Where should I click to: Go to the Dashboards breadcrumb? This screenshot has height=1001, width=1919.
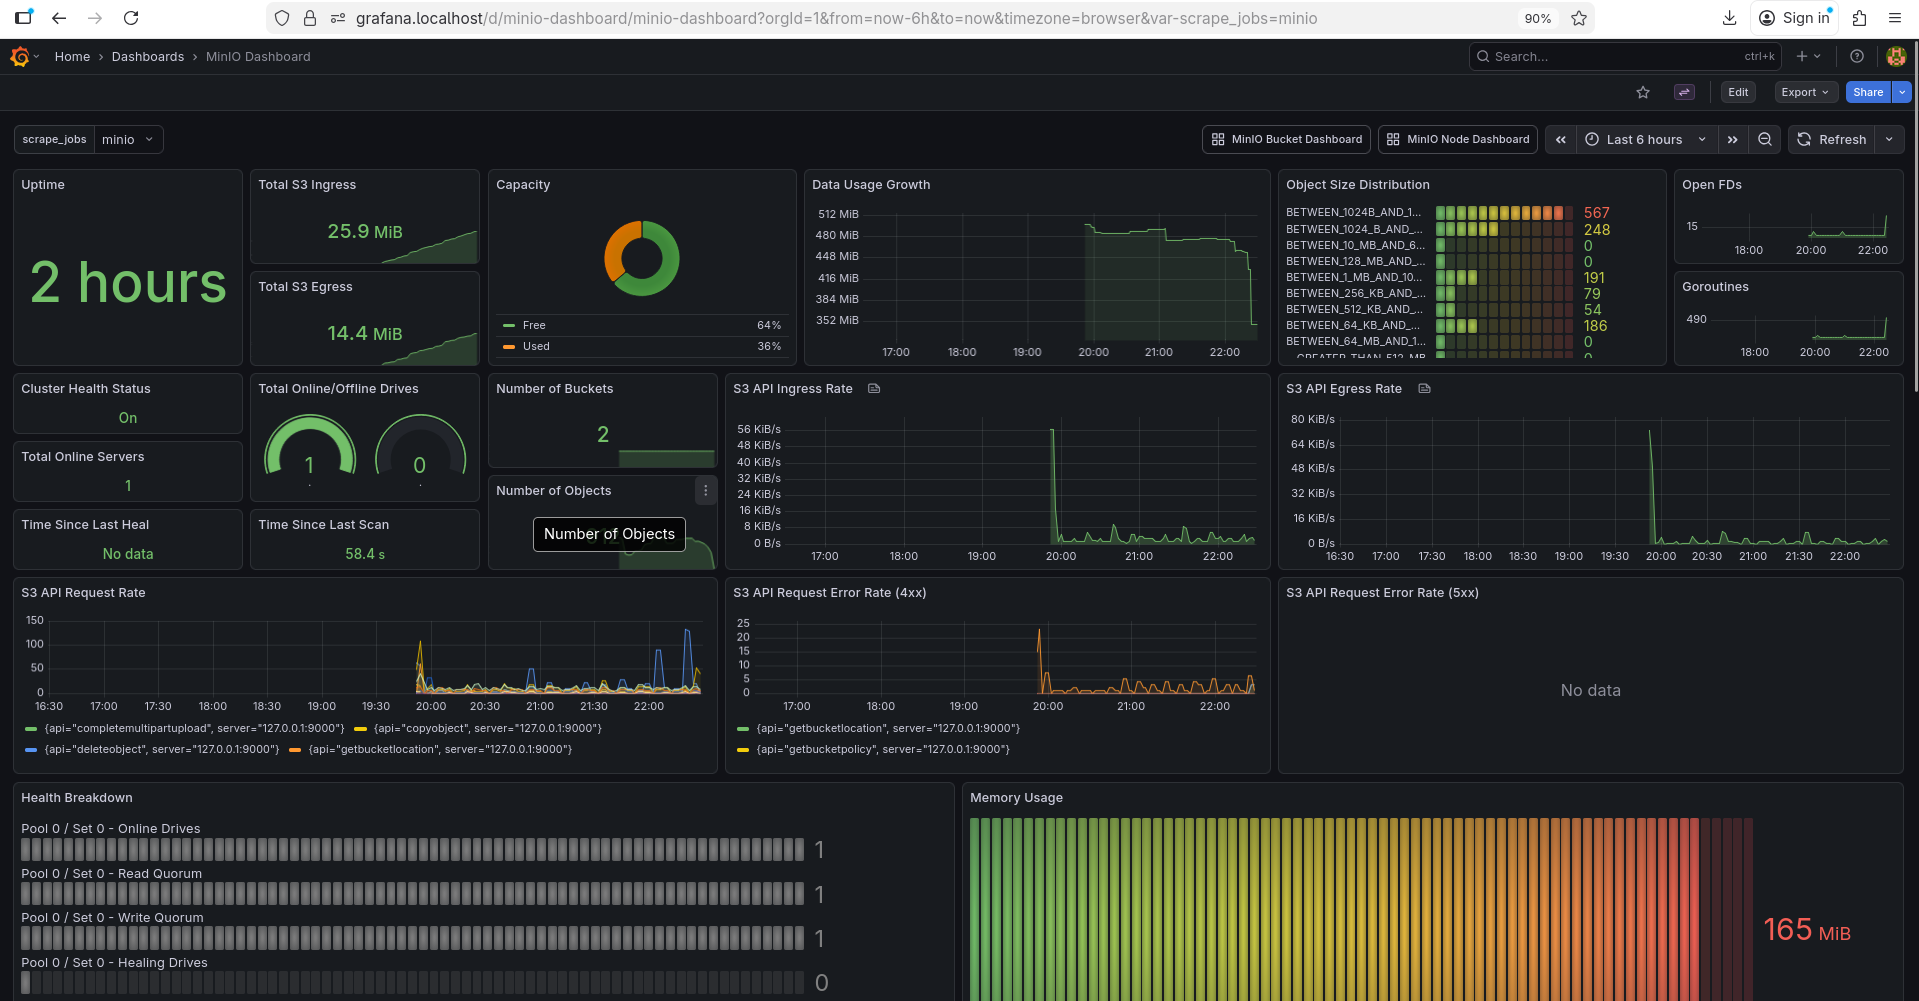pyautogui.click(x=148, y=57)
